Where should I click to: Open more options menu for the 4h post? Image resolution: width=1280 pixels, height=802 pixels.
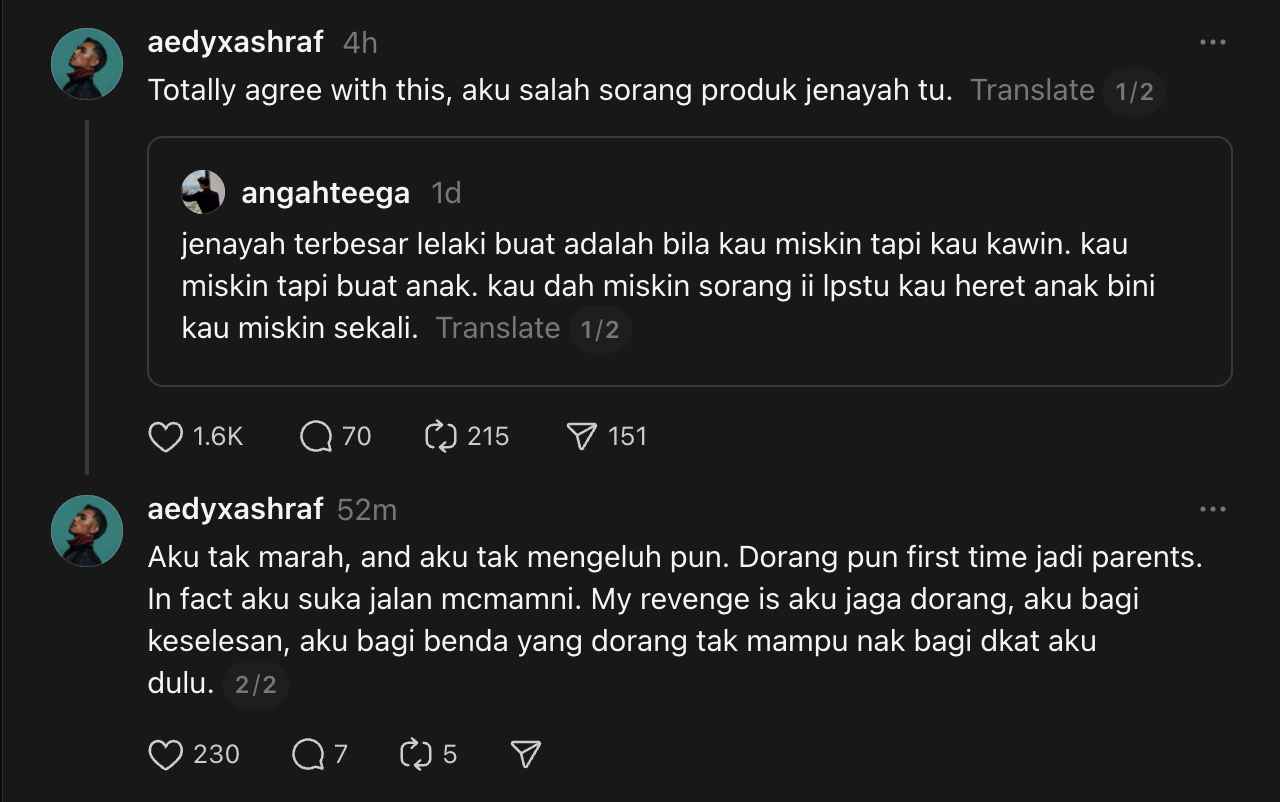click(x=1212, y=42)
